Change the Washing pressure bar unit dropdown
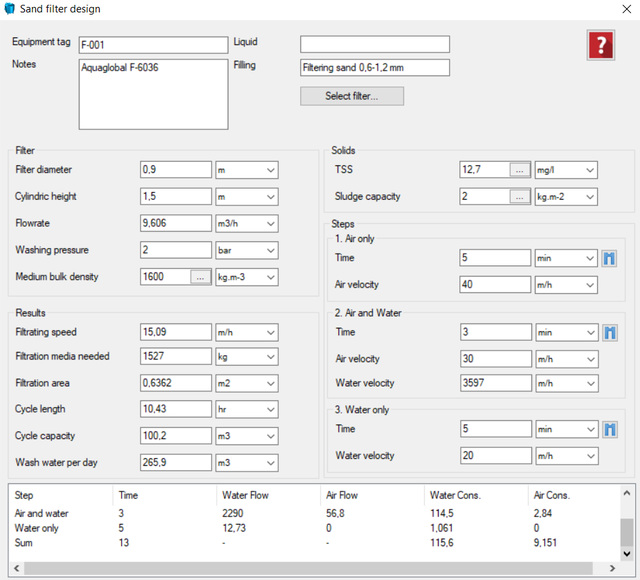Screen dimensions: 640x580 pos(247,250)
